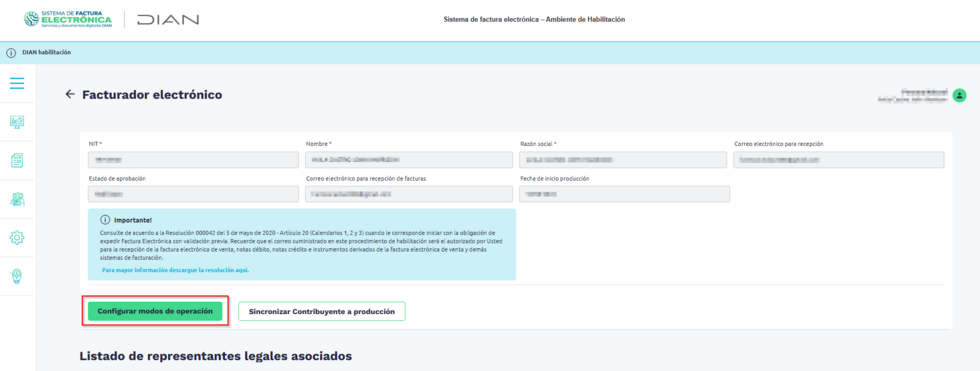
Task: Focus the NIT field
Action: click(194, 160)
